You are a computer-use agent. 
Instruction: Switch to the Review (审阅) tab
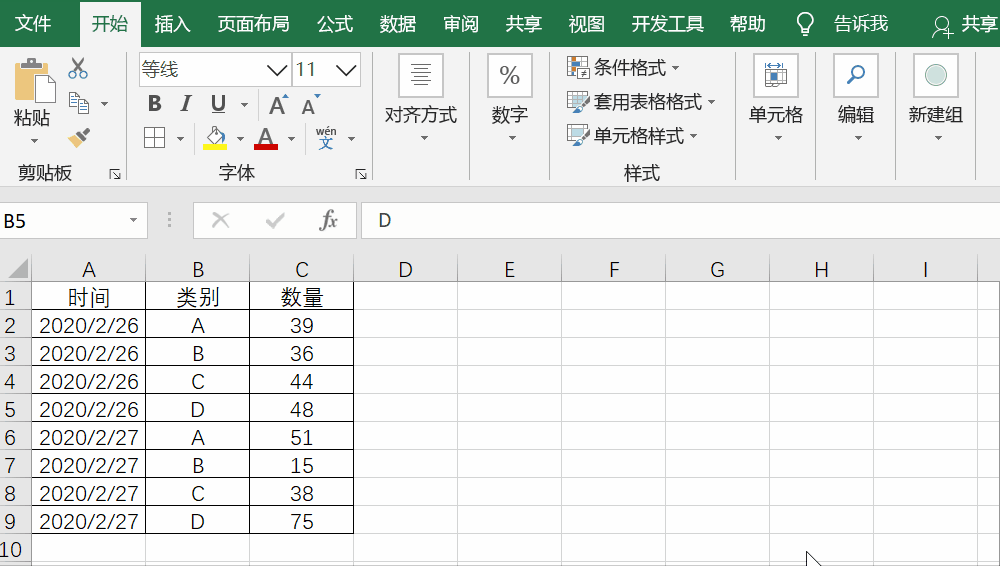click(x=460, y=24)
